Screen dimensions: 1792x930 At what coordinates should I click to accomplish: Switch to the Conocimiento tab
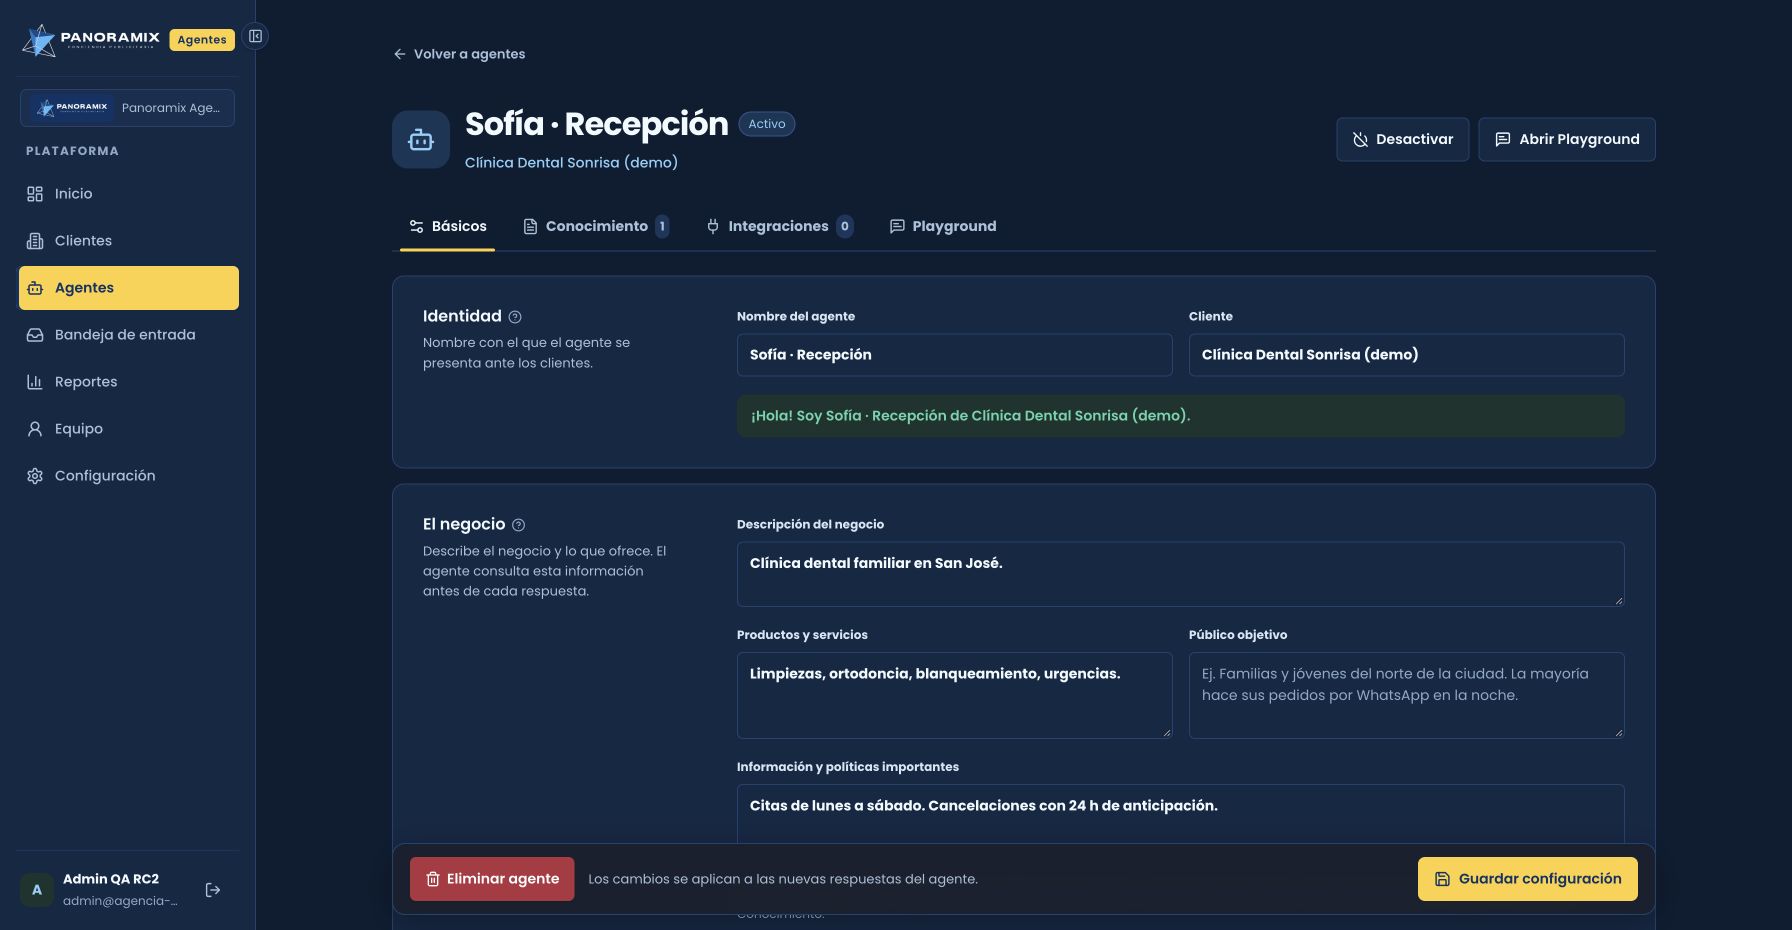point(596,226)
